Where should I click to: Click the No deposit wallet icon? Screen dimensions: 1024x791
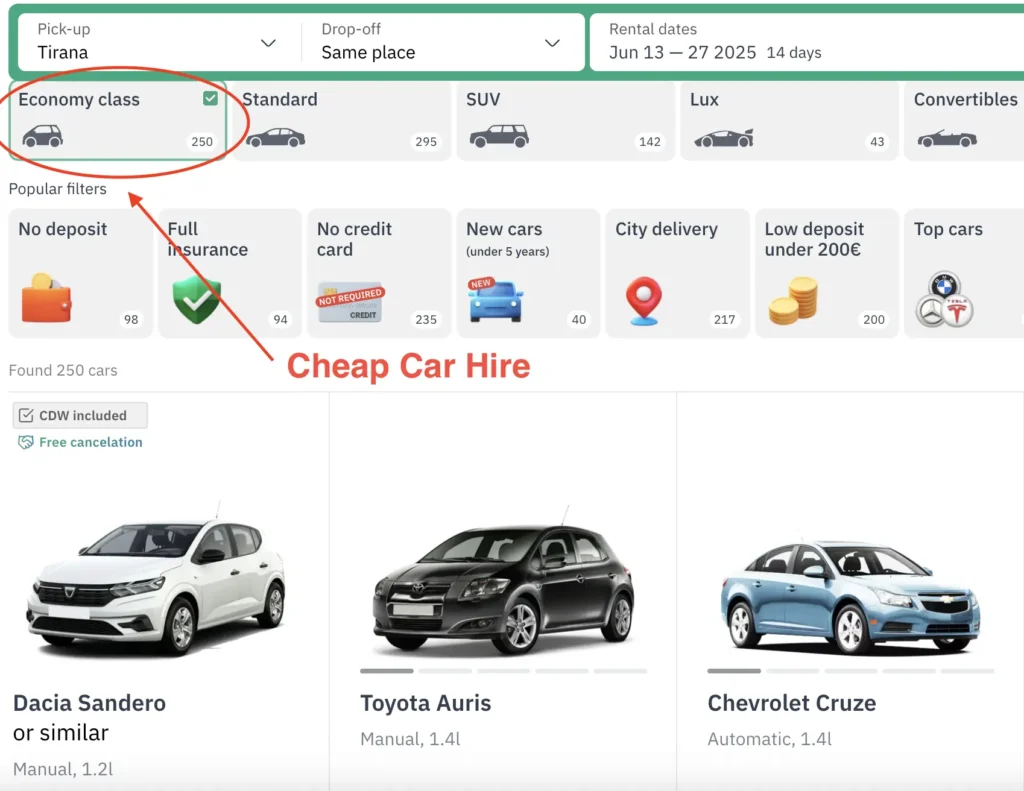pyautogui.click(x=46, y=298)
